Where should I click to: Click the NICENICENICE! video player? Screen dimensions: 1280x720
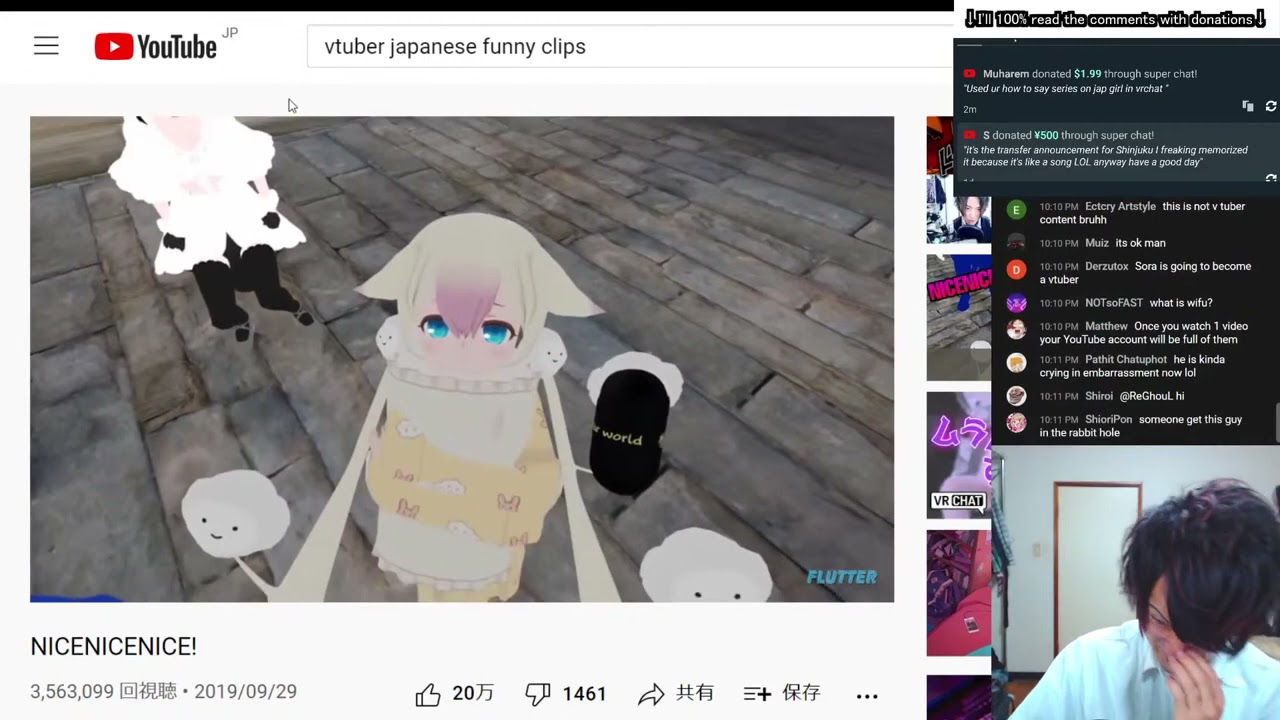[462, 359]
